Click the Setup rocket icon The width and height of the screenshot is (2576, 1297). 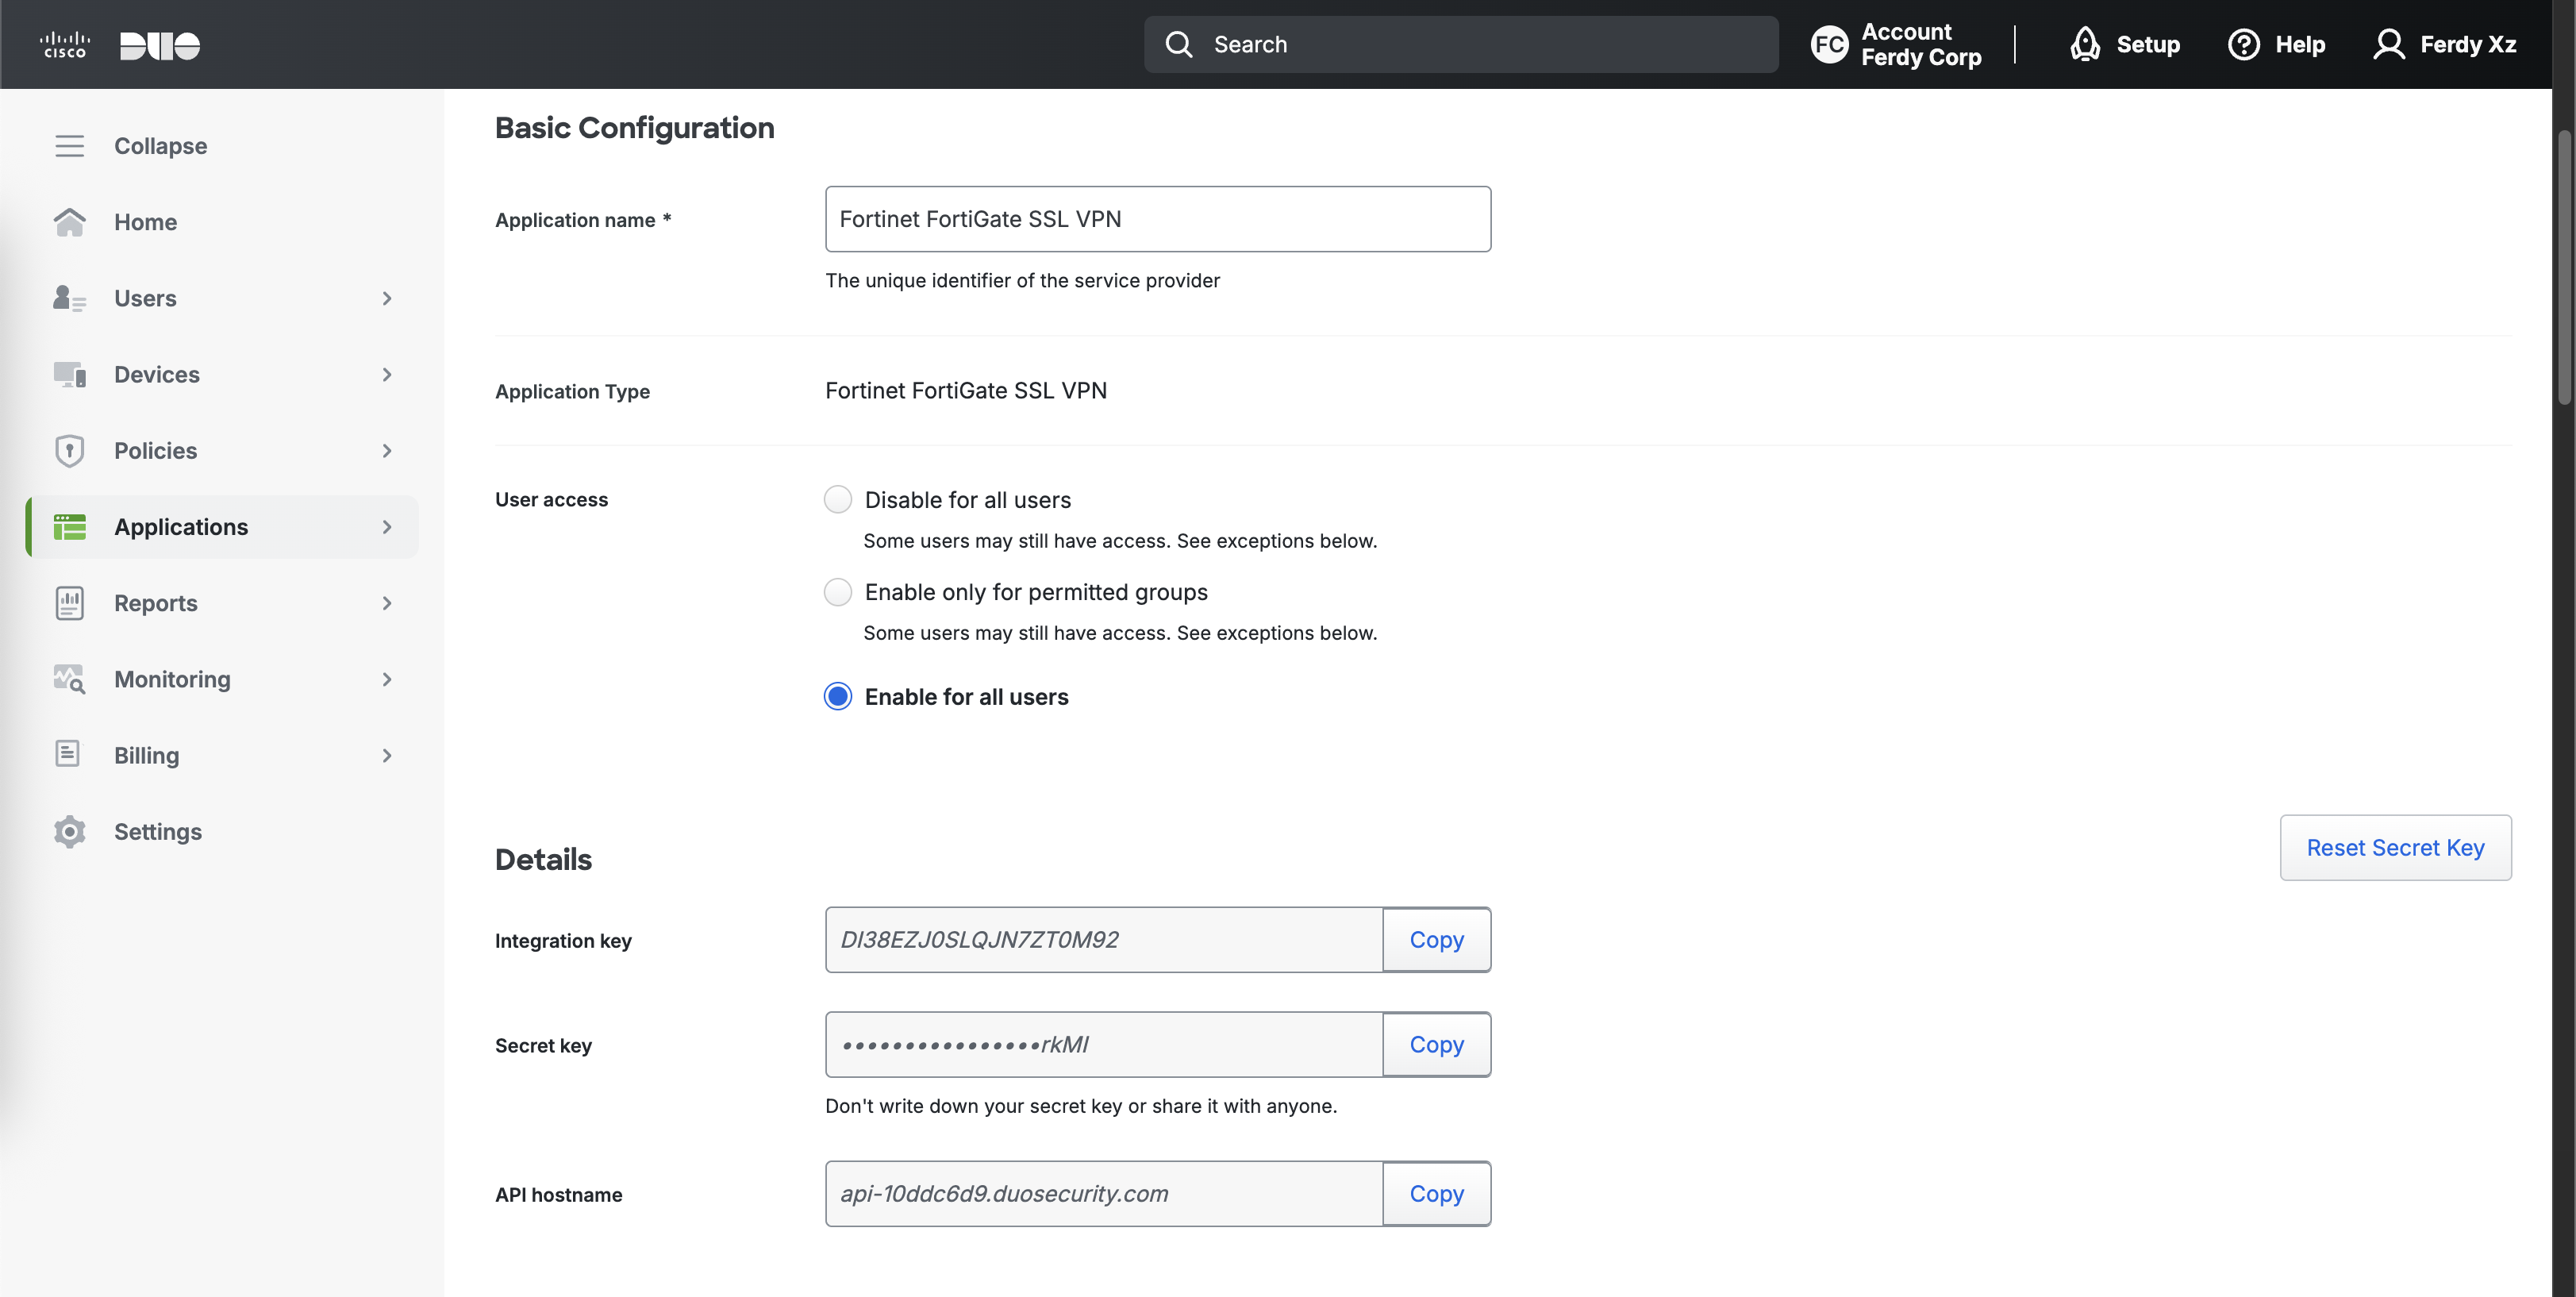point(2085,44)
